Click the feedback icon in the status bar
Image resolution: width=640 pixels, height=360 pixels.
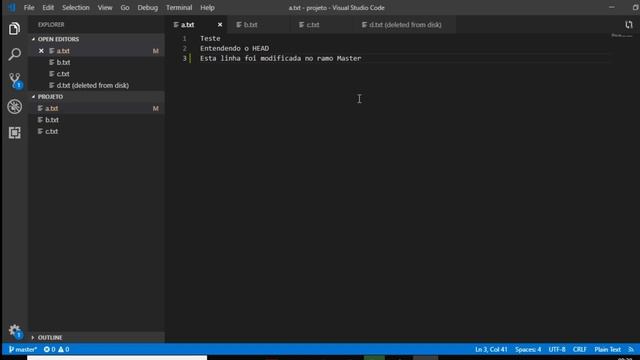pyautogui.click(x=631, y=349)
